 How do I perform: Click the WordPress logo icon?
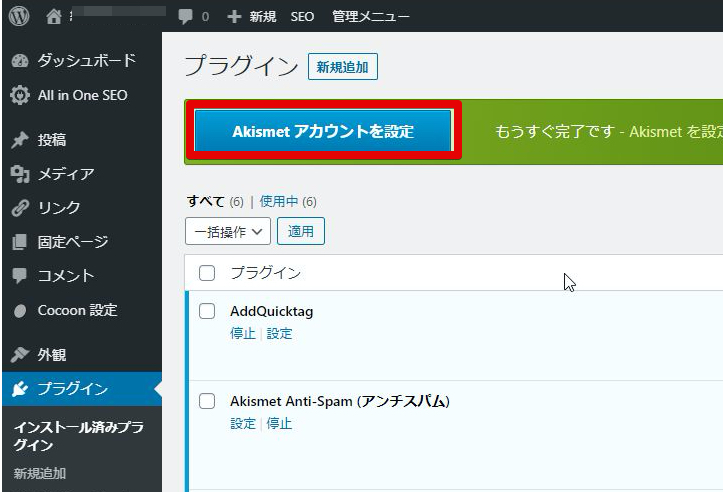19,16
